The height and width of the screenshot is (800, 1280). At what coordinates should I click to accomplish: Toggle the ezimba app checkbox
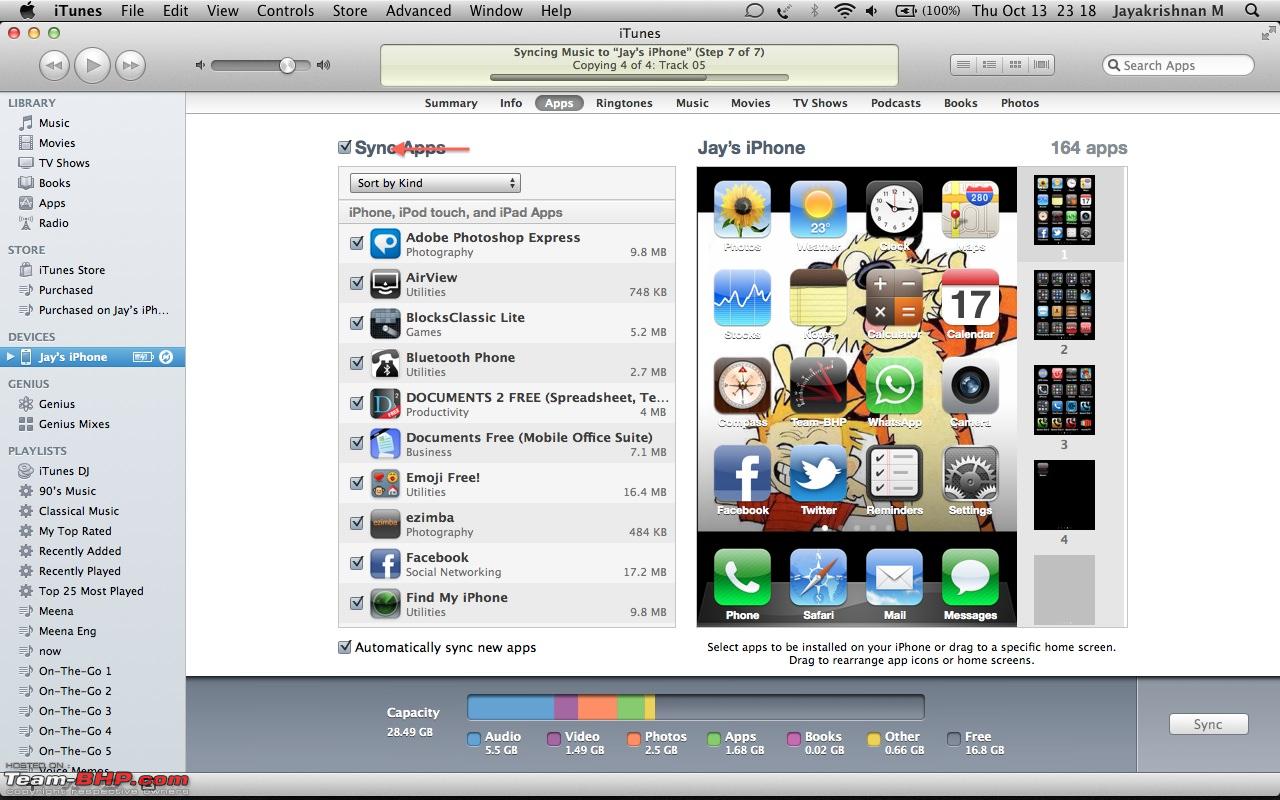(356, 523)
